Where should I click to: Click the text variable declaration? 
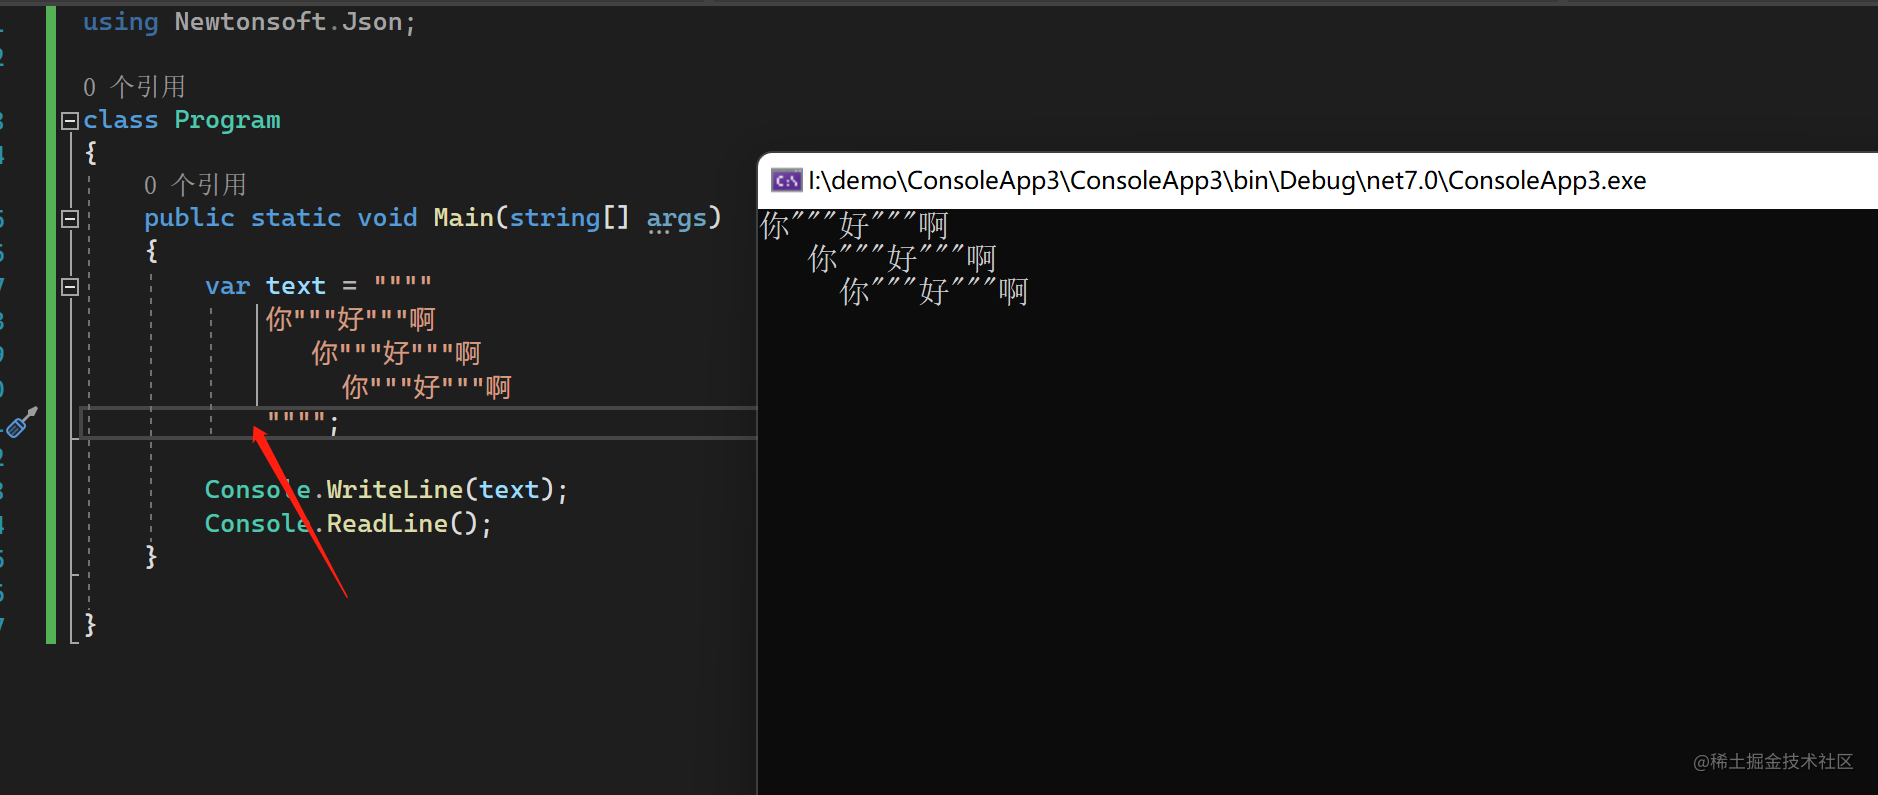295,286
